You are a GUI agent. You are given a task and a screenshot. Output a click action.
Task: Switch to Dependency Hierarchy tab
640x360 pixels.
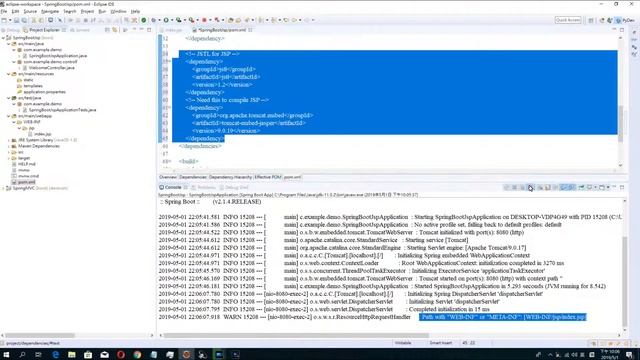(230, 177)
